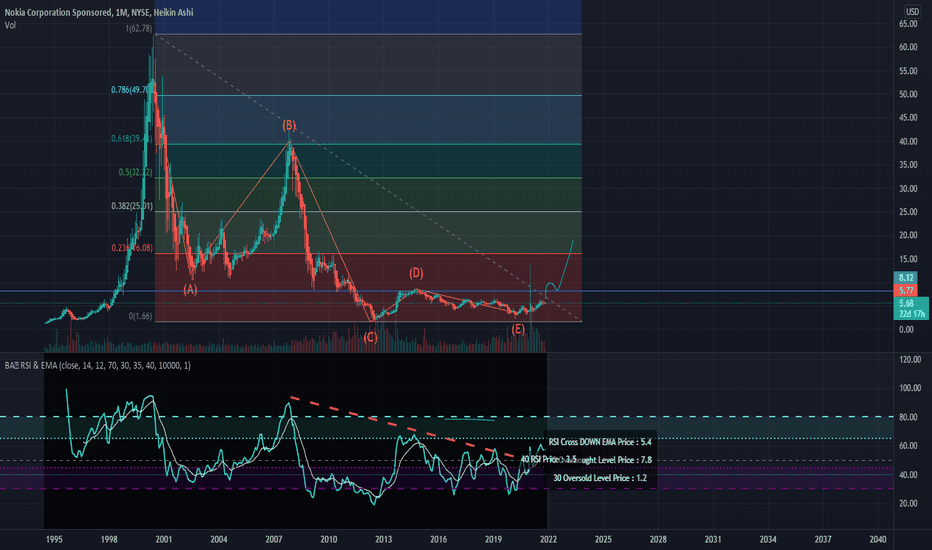Click the 8.12 price tag on axis
Screen dimensions: 932x550
(906, 278)
